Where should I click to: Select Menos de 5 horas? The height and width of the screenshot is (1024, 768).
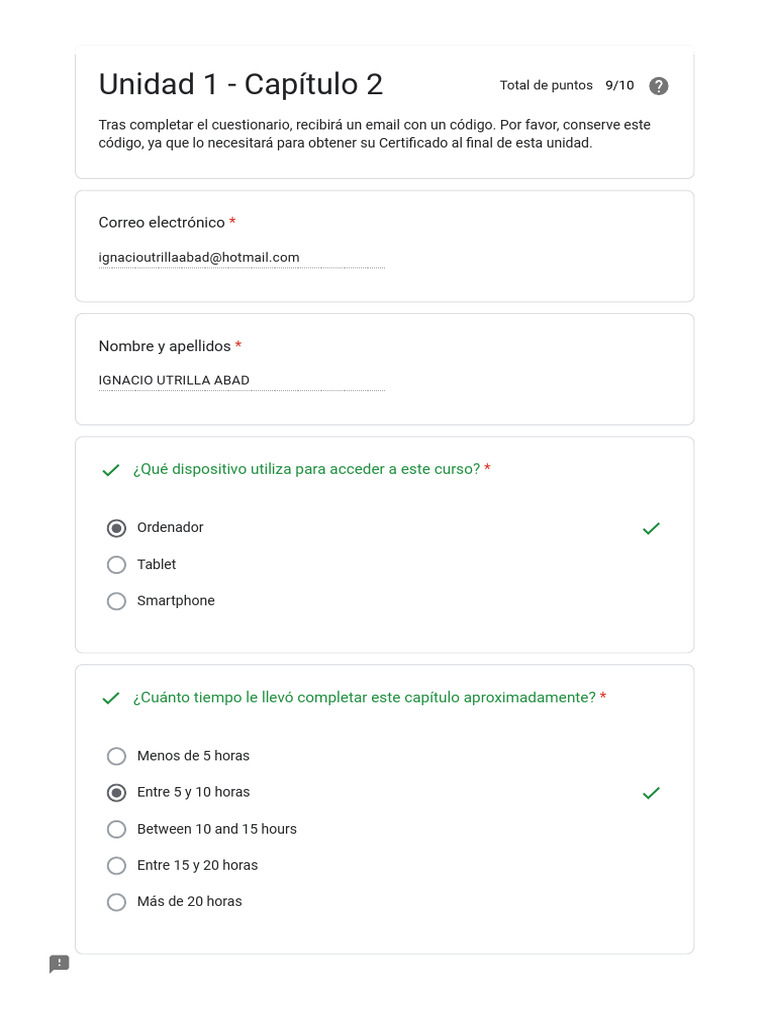[117, 756]
